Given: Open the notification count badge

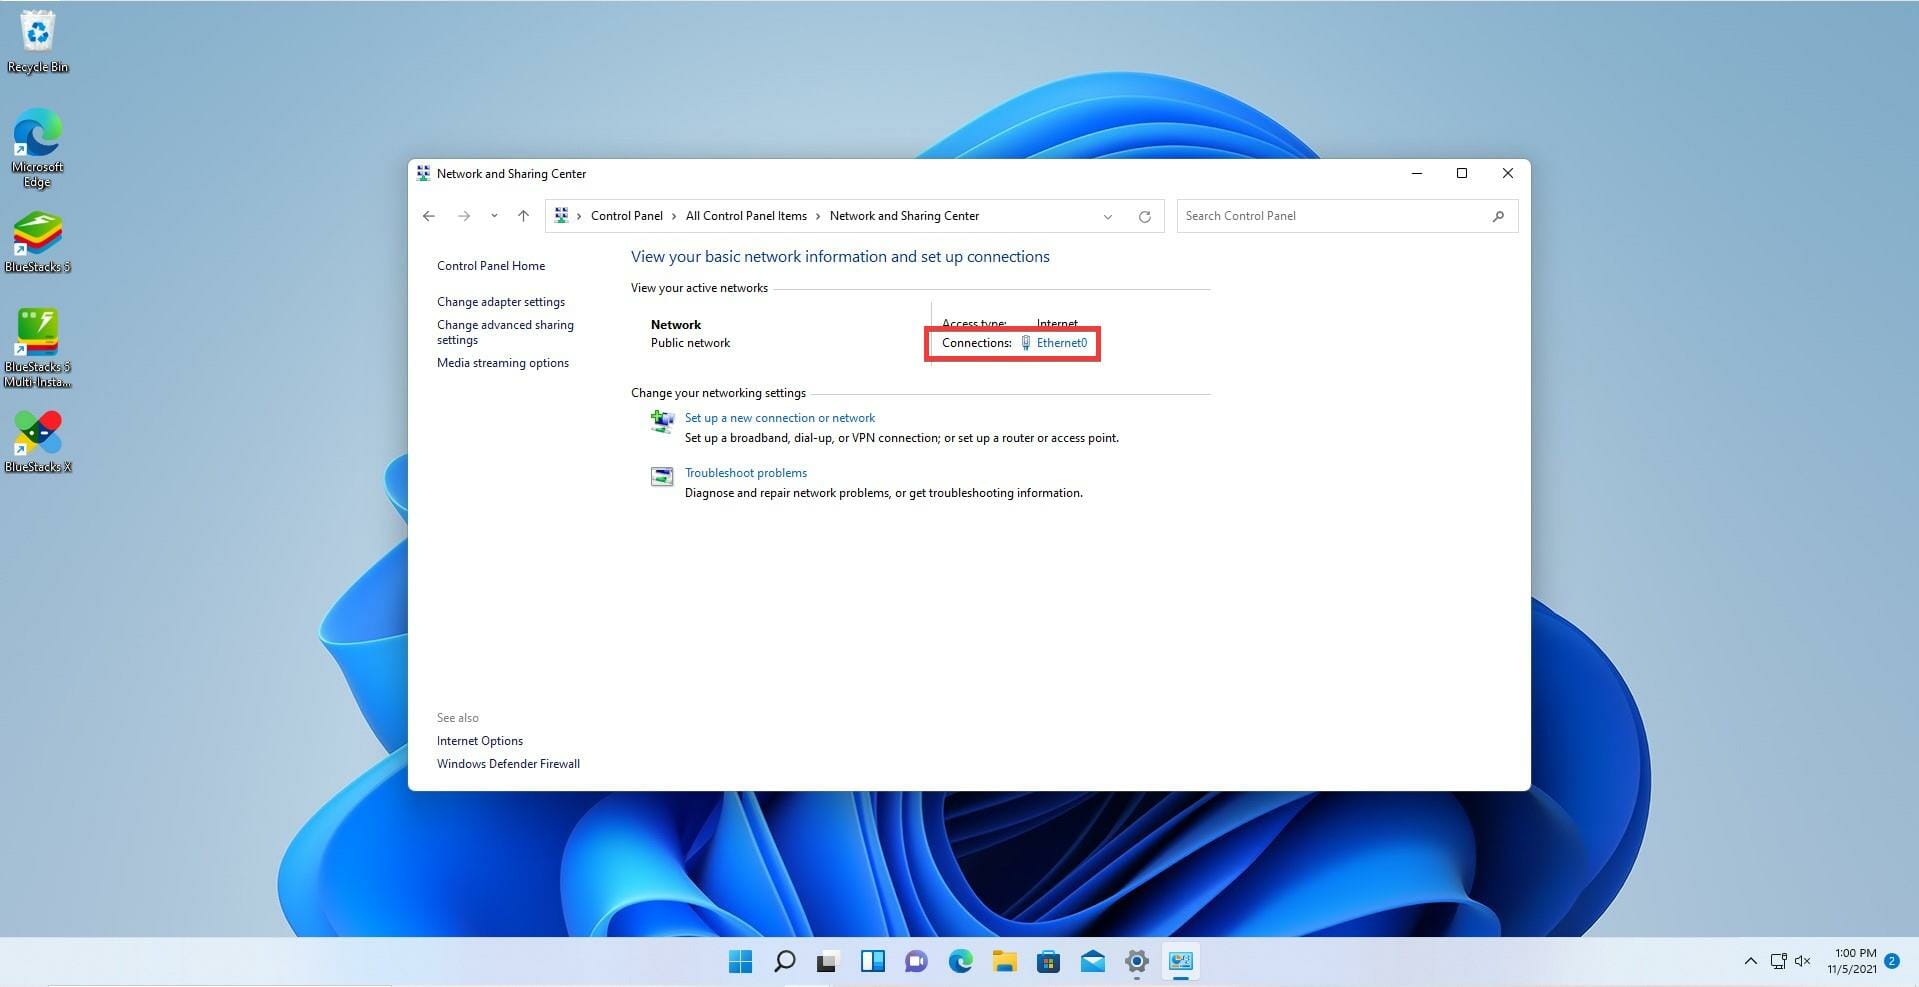Looking at the screenshot, I should tap(1892, 961).
